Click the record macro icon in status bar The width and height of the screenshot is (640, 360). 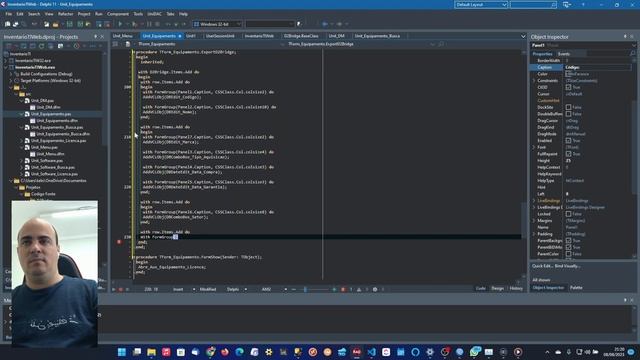[120, 289]
